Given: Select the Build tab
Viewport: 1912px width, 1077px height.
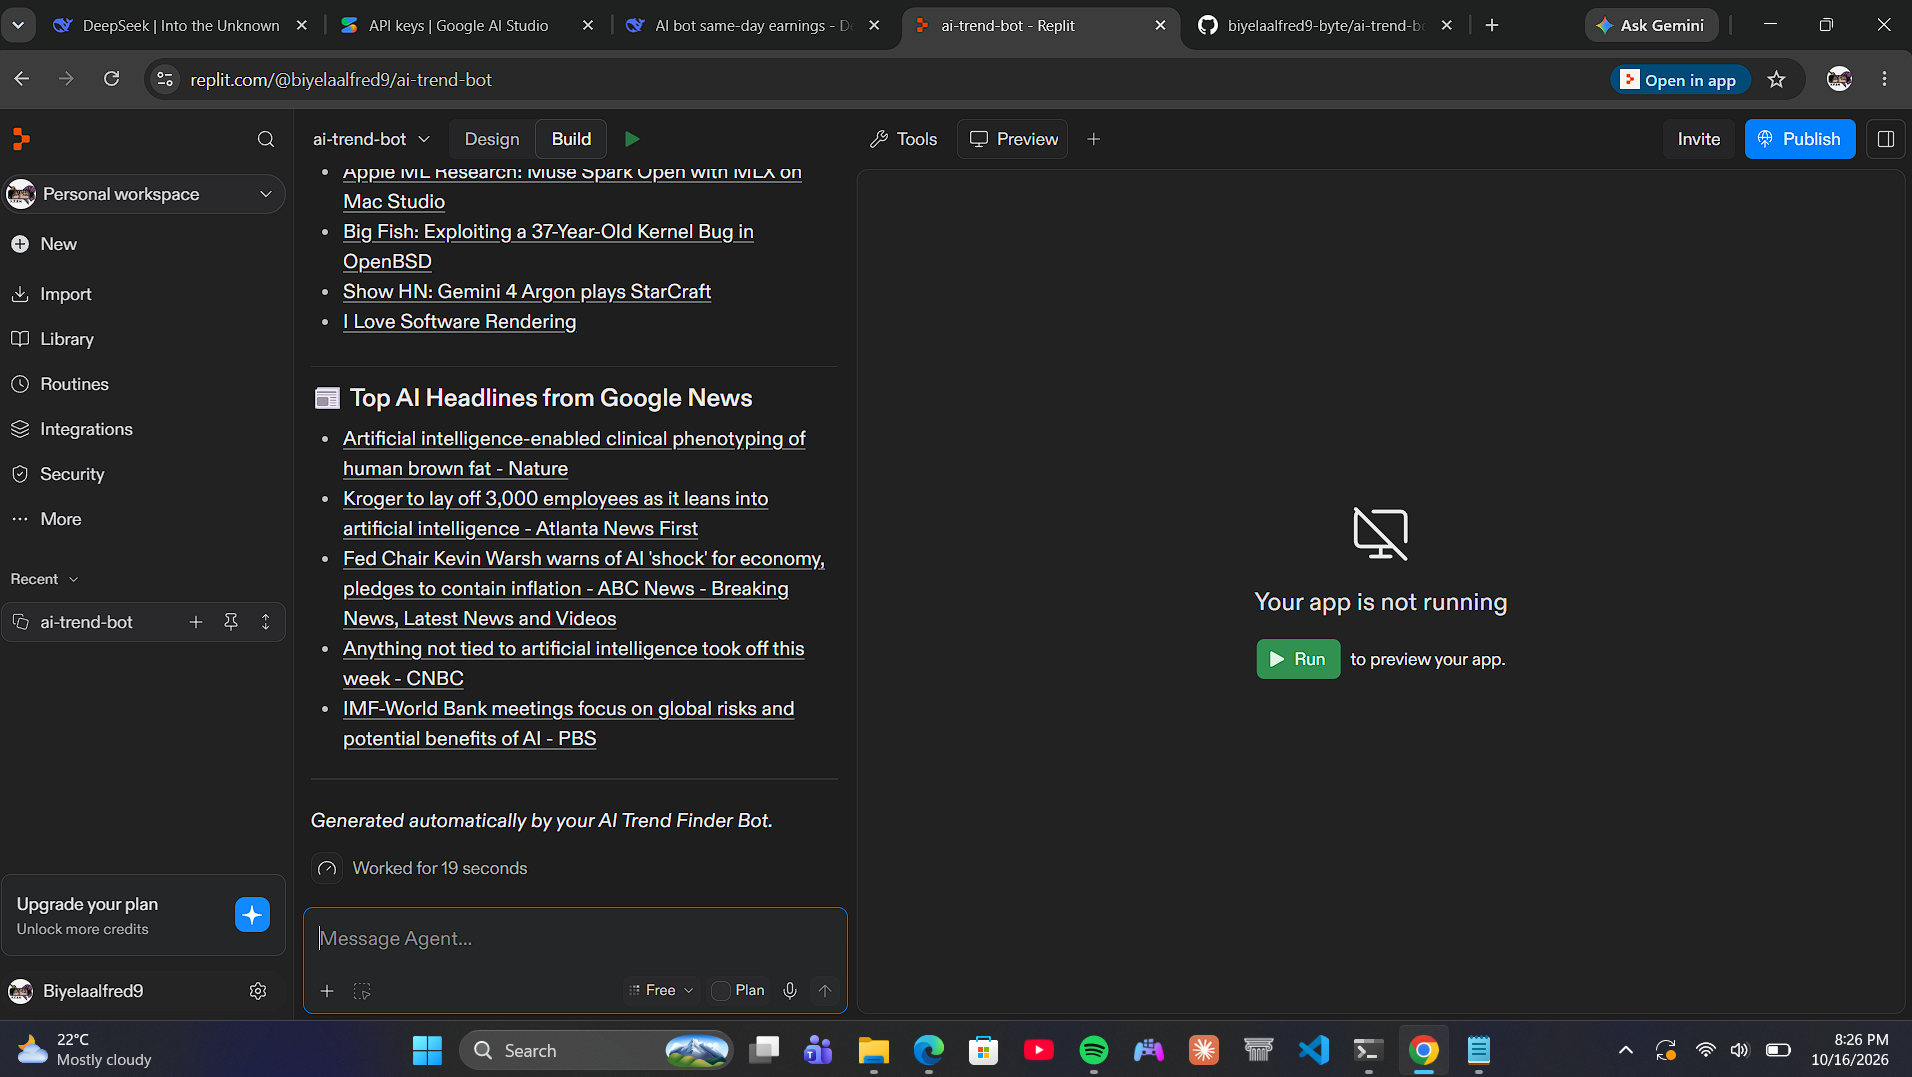Looking at the screenshot, I should tap(571, 139).
